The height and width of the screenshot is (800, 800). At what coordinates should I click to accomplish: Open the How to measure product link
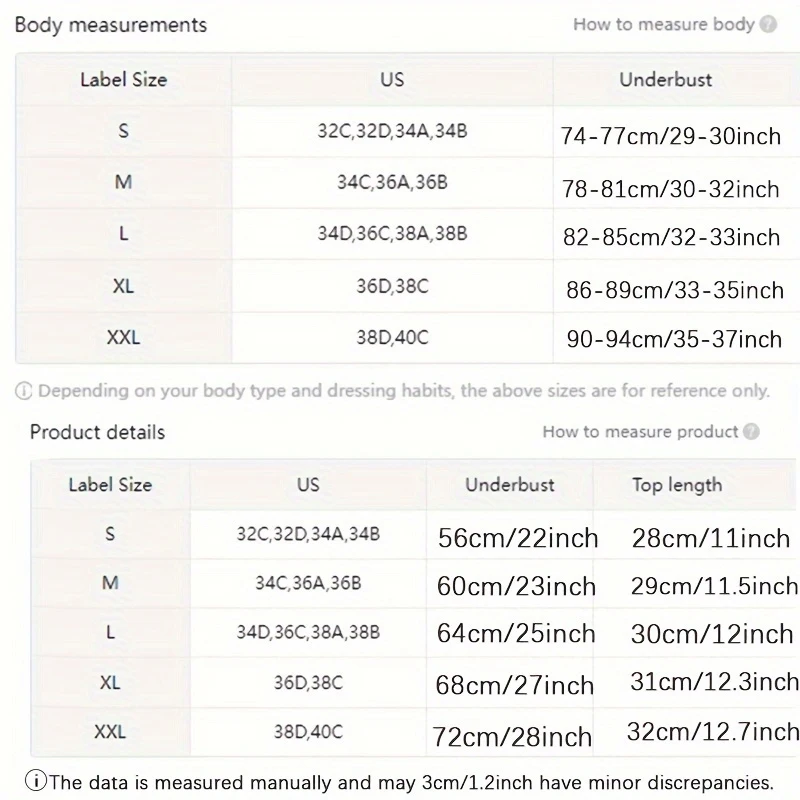tap(640, 432)
